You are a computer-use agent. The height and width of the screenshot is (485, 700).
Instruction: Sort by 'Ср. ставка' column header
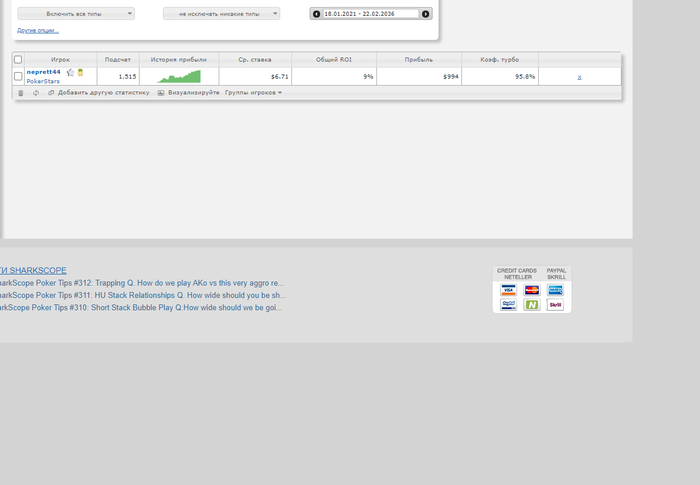pos(255,59)
